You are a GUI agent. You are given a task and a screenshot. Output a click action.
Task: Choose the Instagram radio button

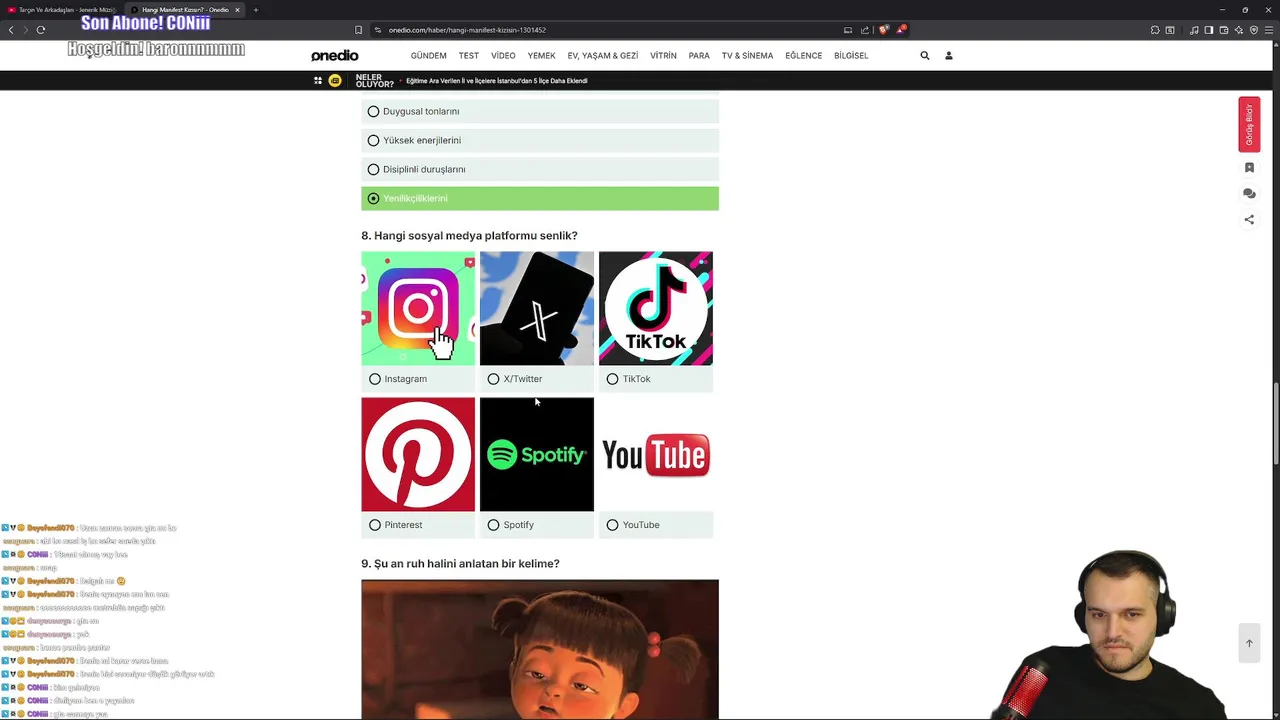375,379
